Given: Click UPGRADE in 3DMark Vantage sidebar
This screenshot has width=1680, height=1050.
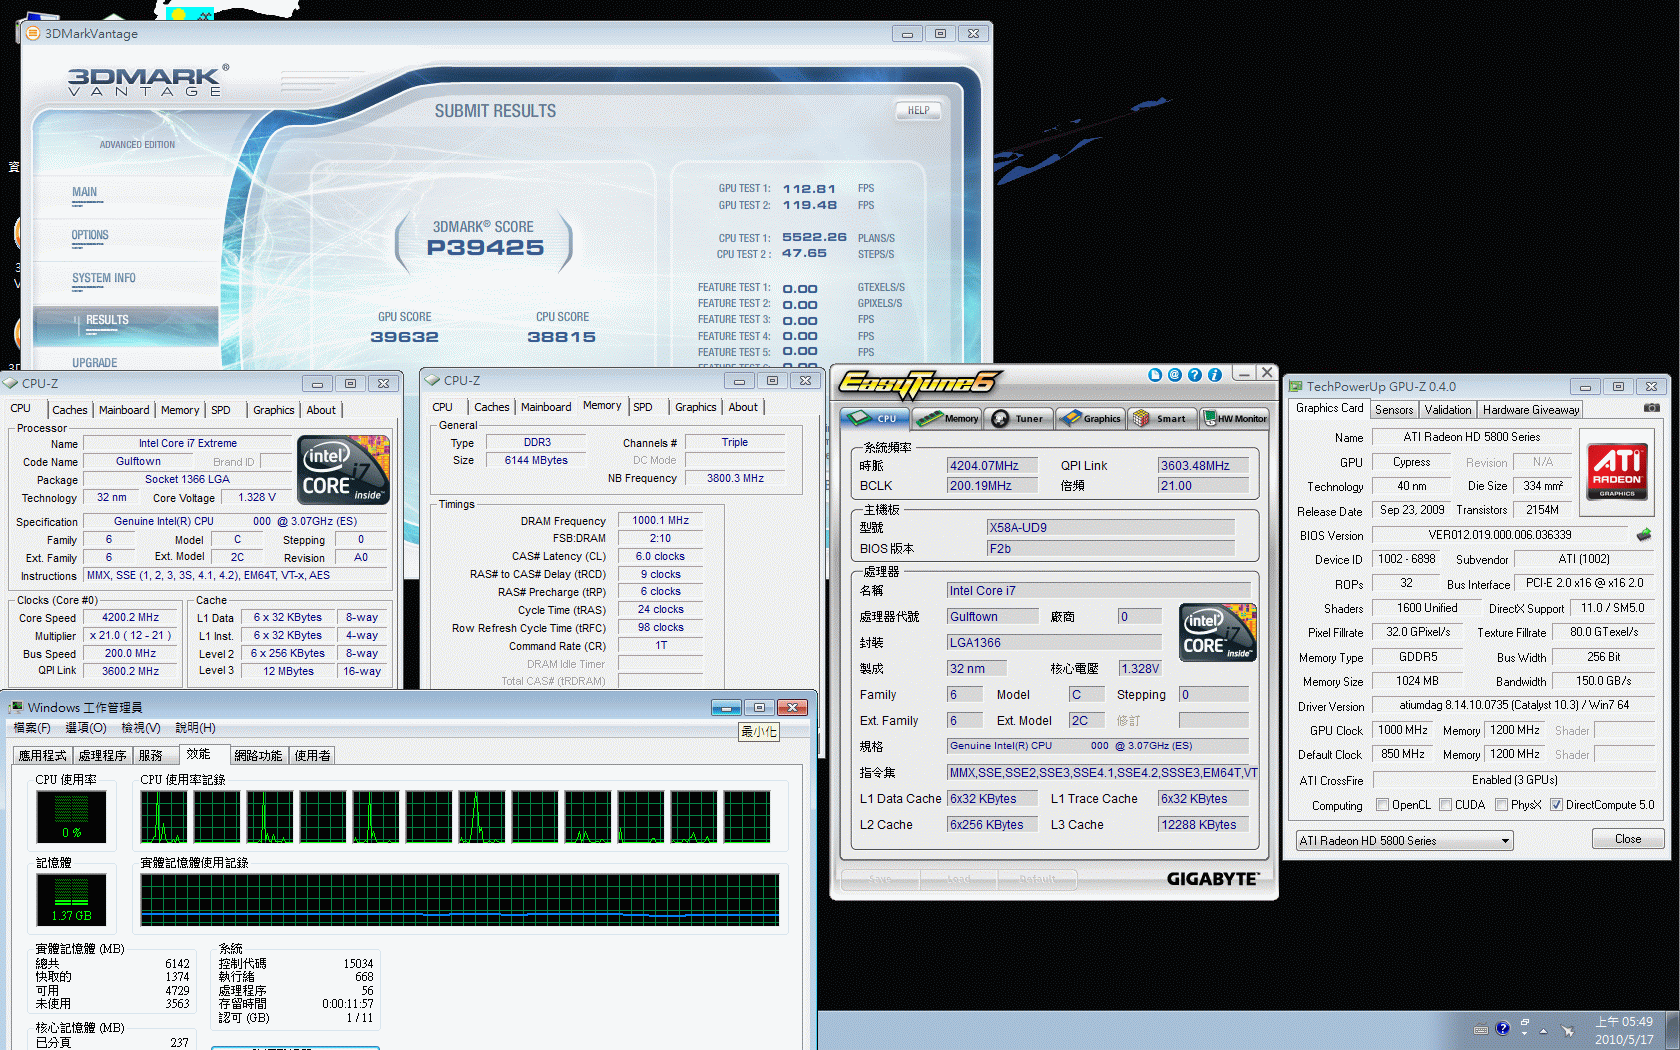Looking at the screenshot, I should (94, 363).
